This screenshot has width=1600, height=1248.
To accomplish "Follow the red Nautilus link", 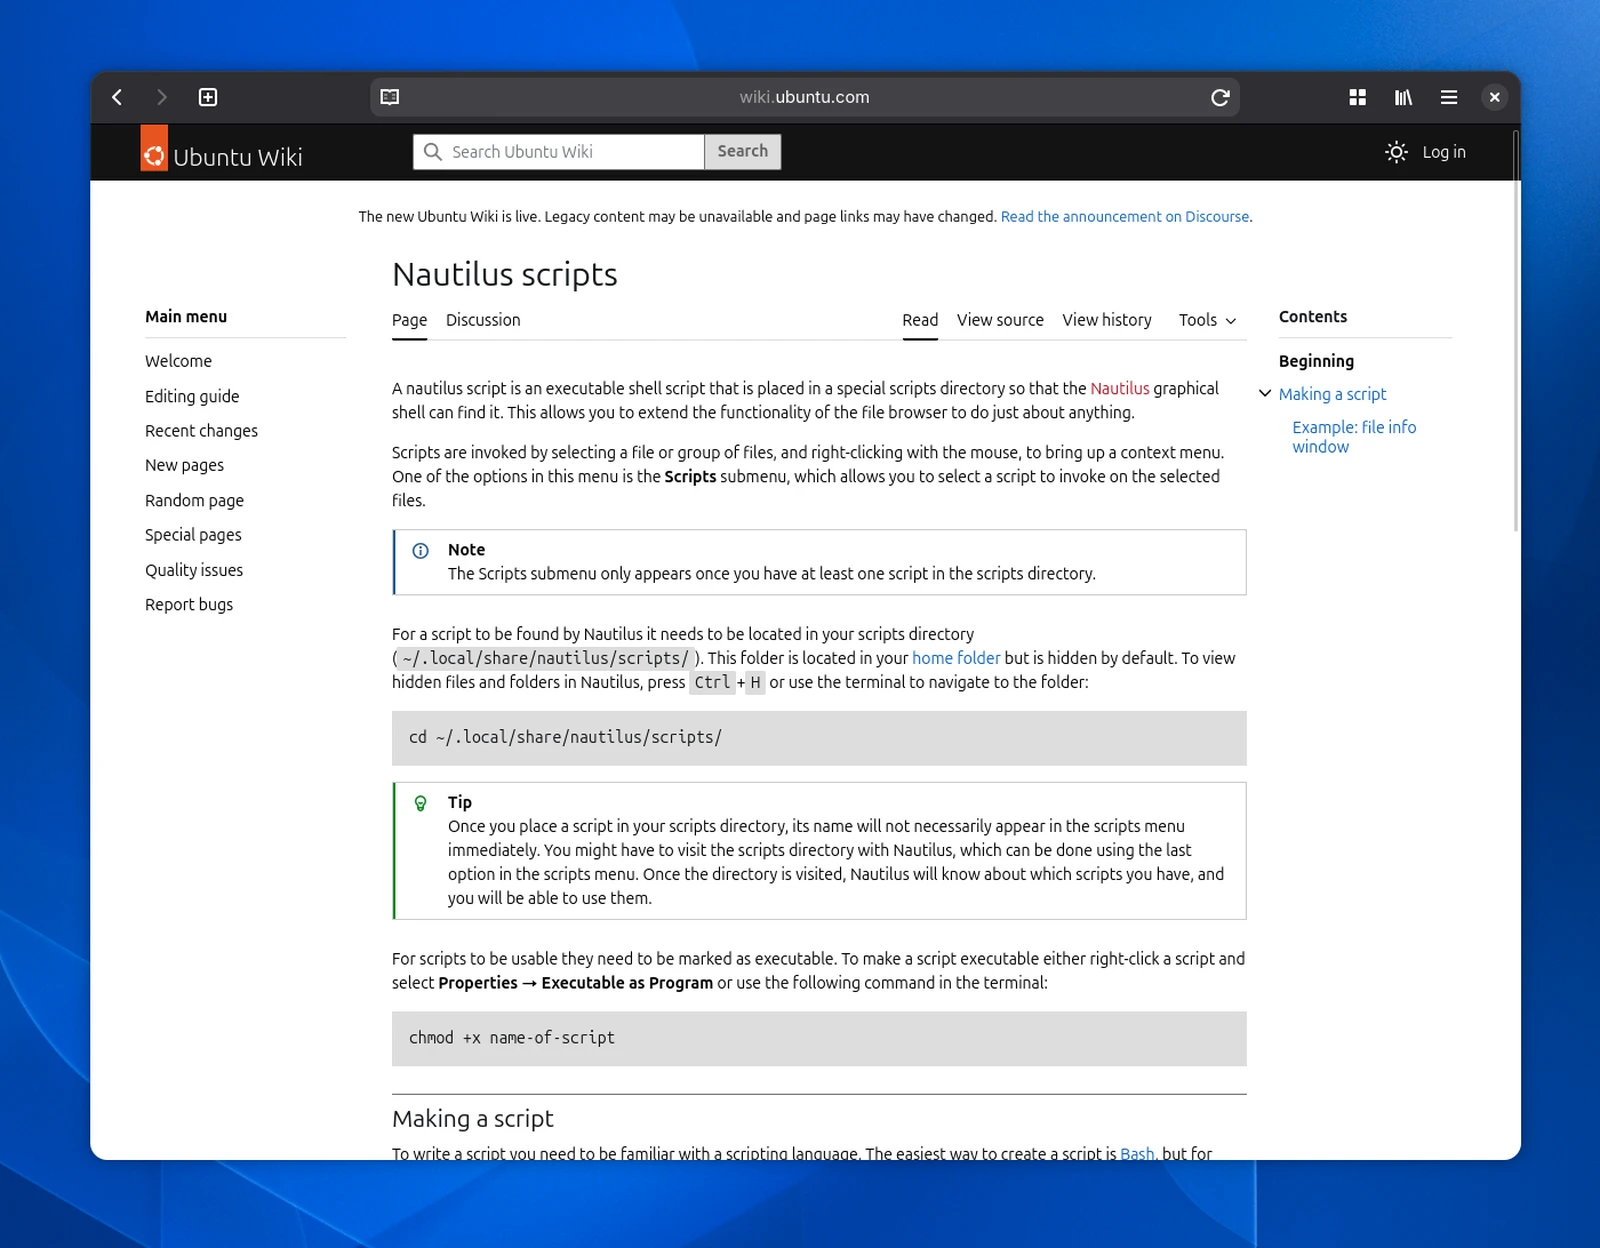I will coord(1120,388).
